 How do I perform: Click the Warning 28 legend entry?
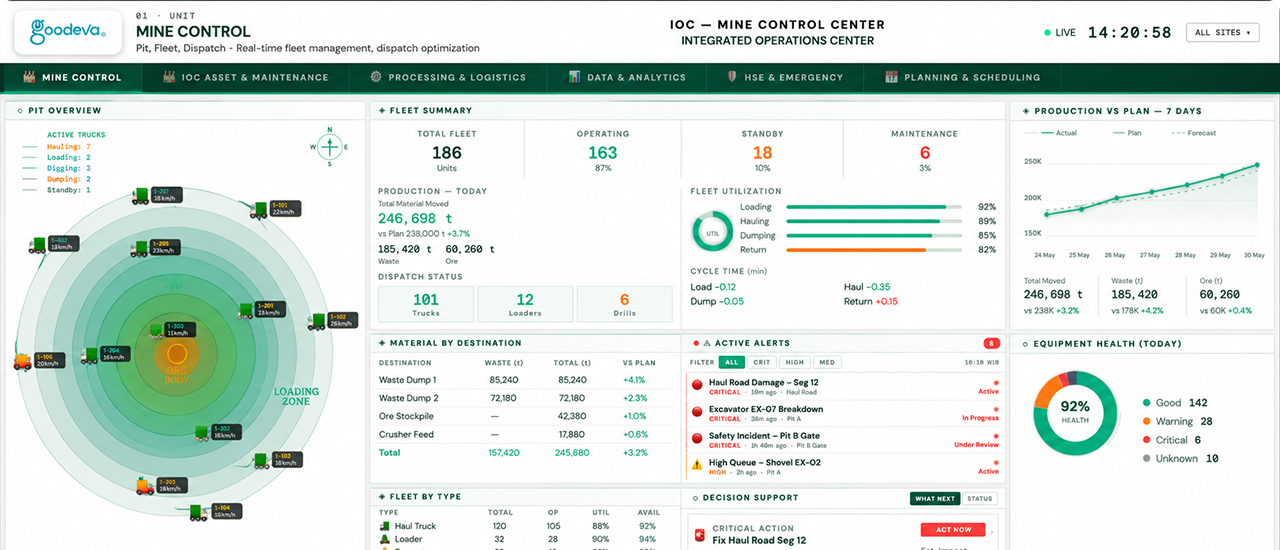[1177, 421]
